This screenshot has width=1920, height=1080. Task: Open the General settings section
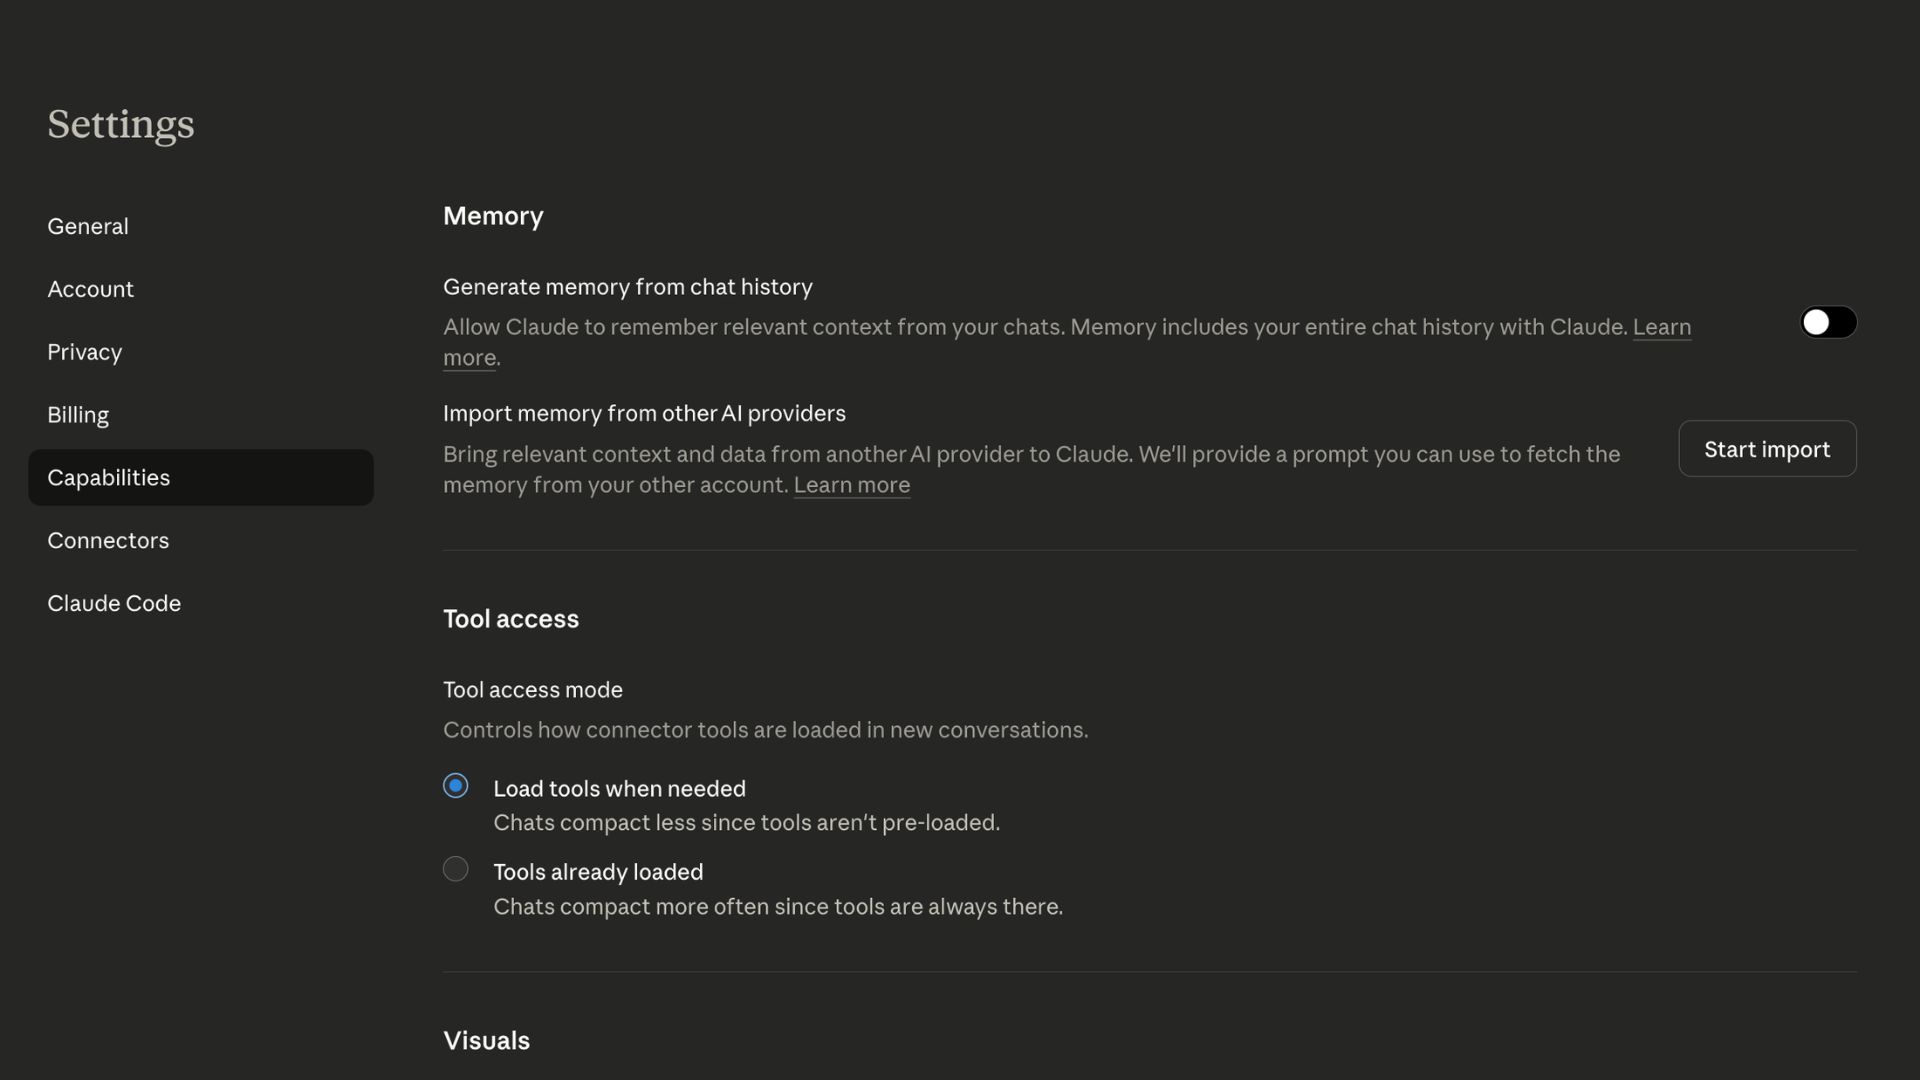[88, 226]
